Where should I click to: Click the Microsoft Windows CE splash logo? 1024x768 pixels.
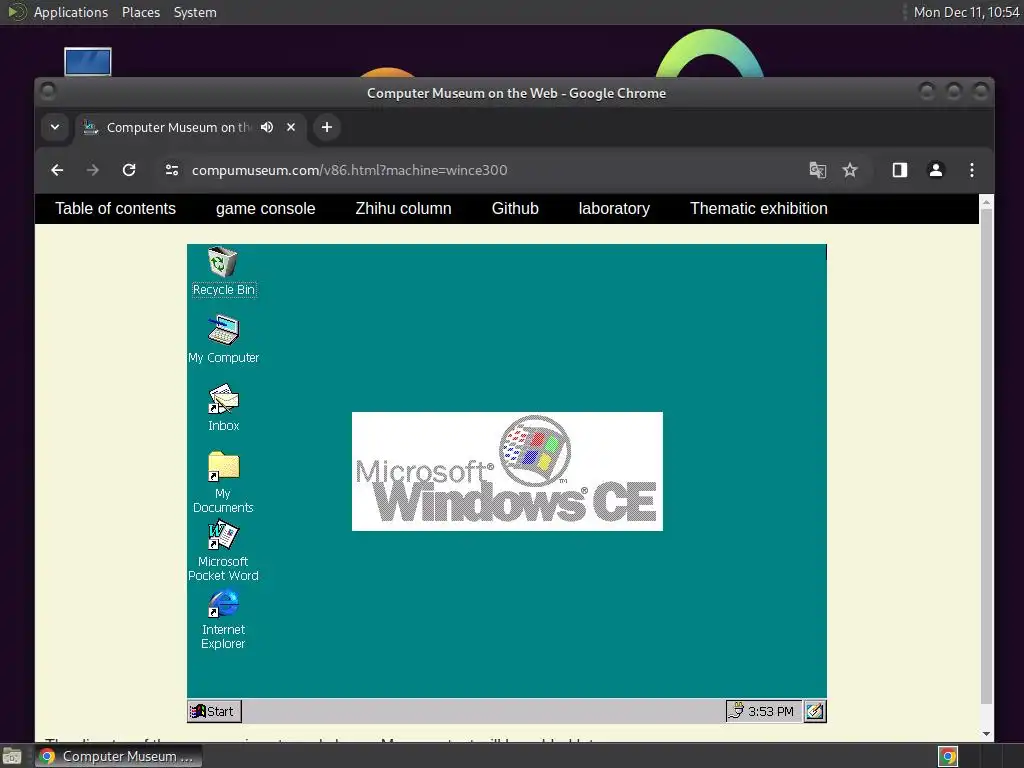(x=507, y=471)
